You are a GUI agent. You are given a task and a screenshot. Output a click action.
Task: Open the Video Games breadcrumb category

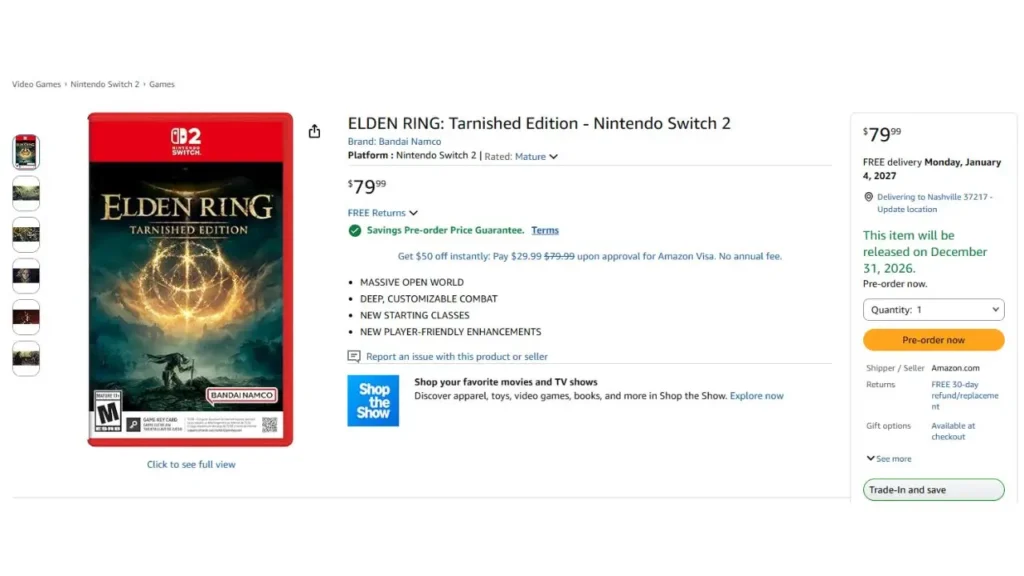pos(36,84)
